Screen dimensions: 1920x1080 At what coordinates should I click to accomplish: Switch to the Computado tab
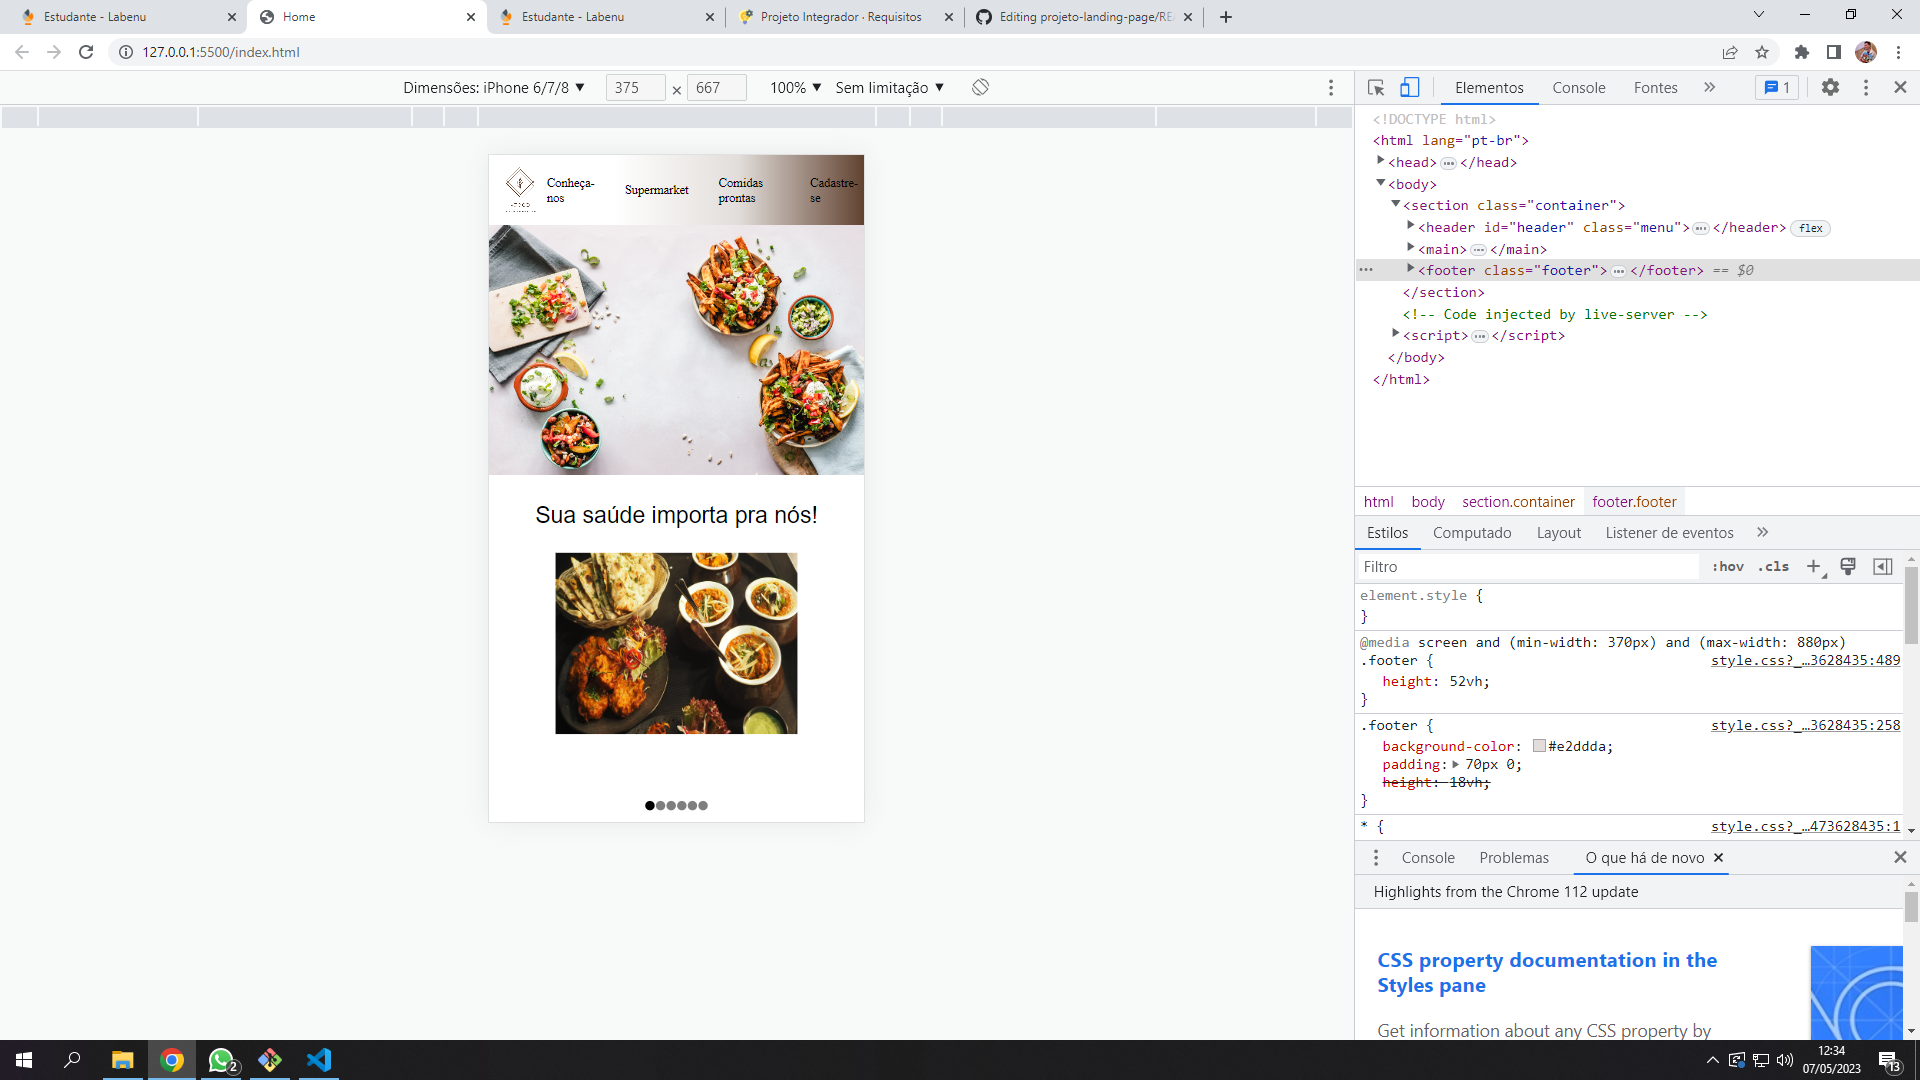tap(1471, 532)
